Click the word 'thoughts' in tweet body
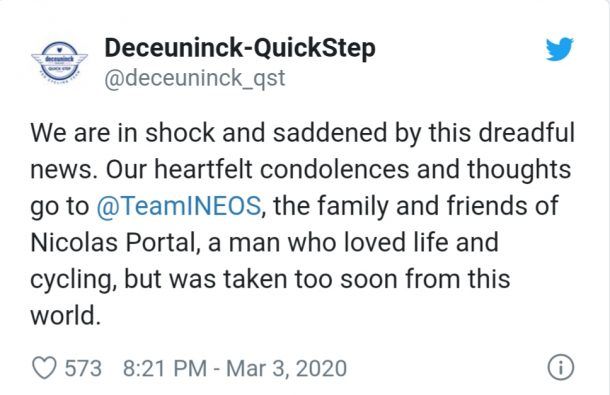610x395 pixels. [x=519, y=170]
